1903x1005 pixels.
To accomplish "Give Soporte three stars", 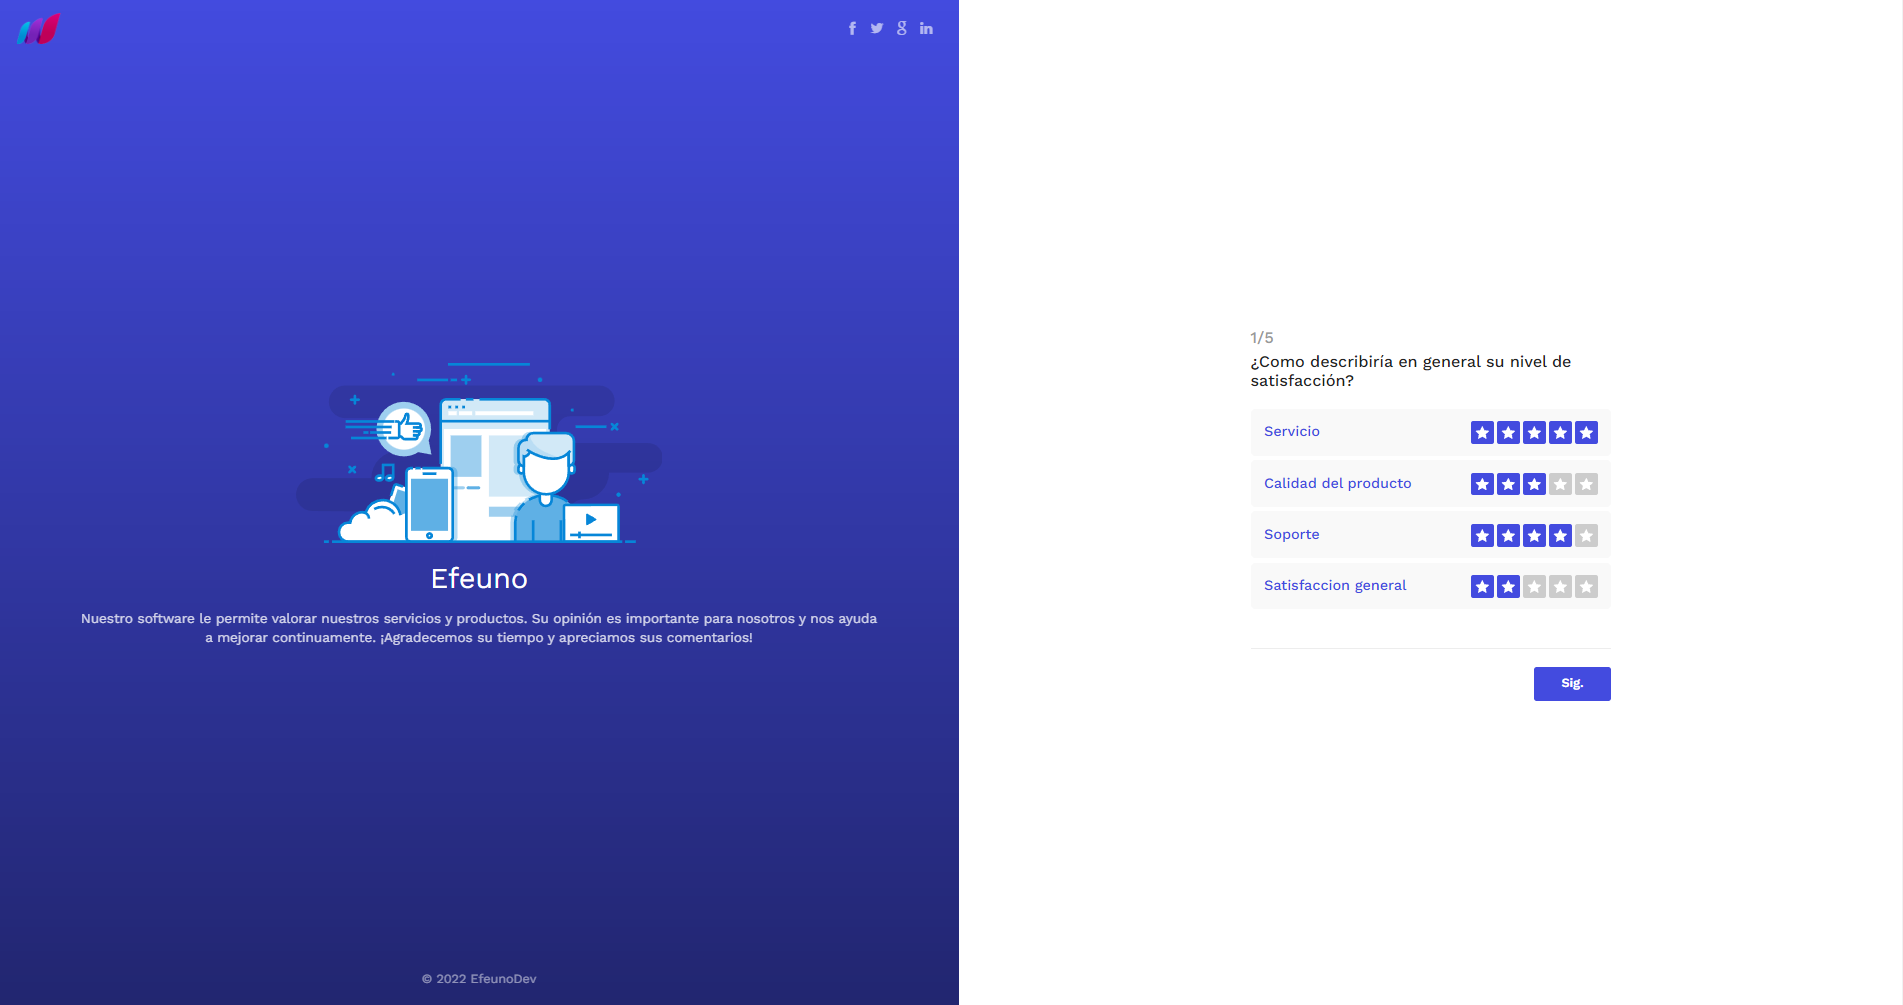I will tap(1534, 536).
